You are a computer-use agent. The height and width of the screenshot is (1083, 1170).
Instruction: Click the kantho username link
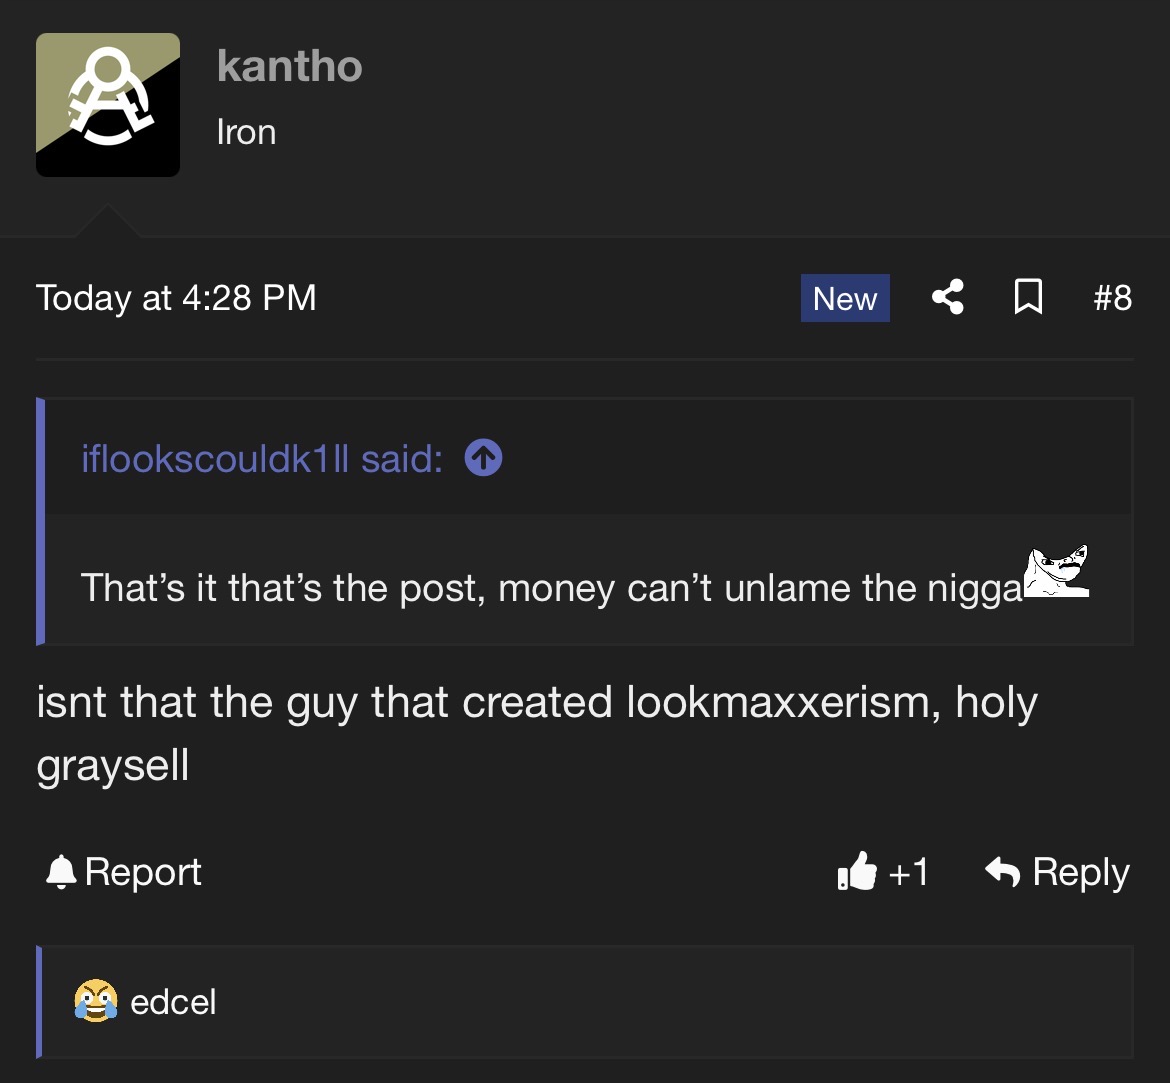[x=289, y=67]
